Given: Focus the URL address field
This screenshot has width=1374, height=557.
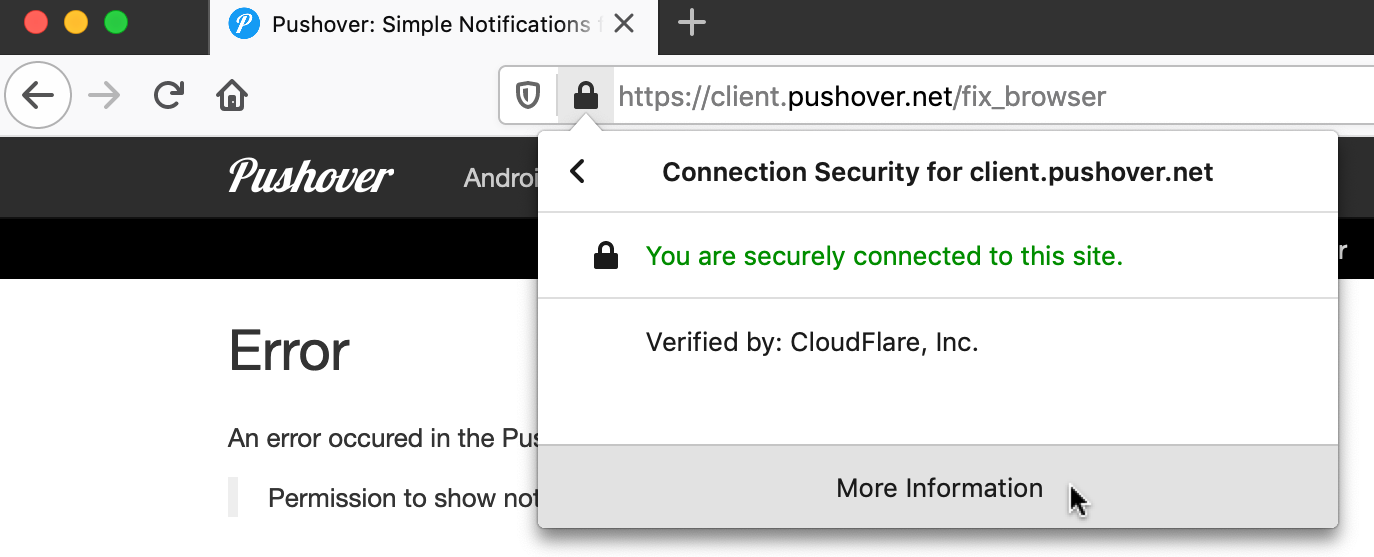Looking at the screenshot, I should [x=860, y=97].
